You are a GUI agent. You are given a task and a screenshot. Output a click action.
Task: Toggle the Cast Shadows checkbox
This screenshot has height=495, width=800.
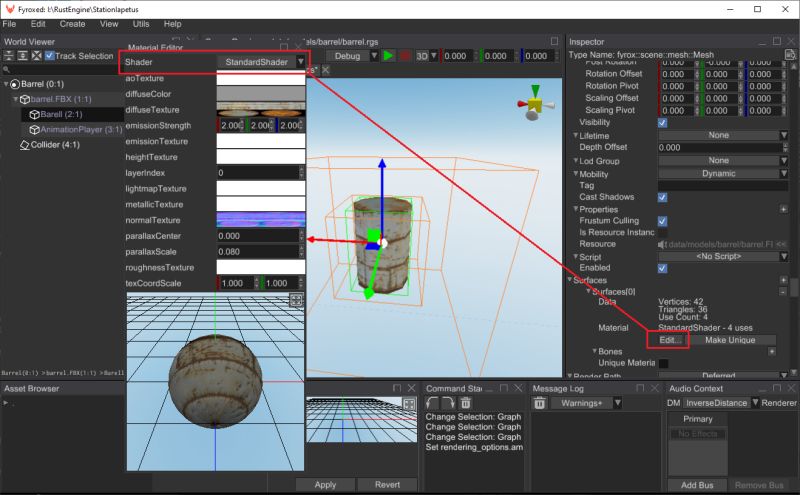(662, 197)
